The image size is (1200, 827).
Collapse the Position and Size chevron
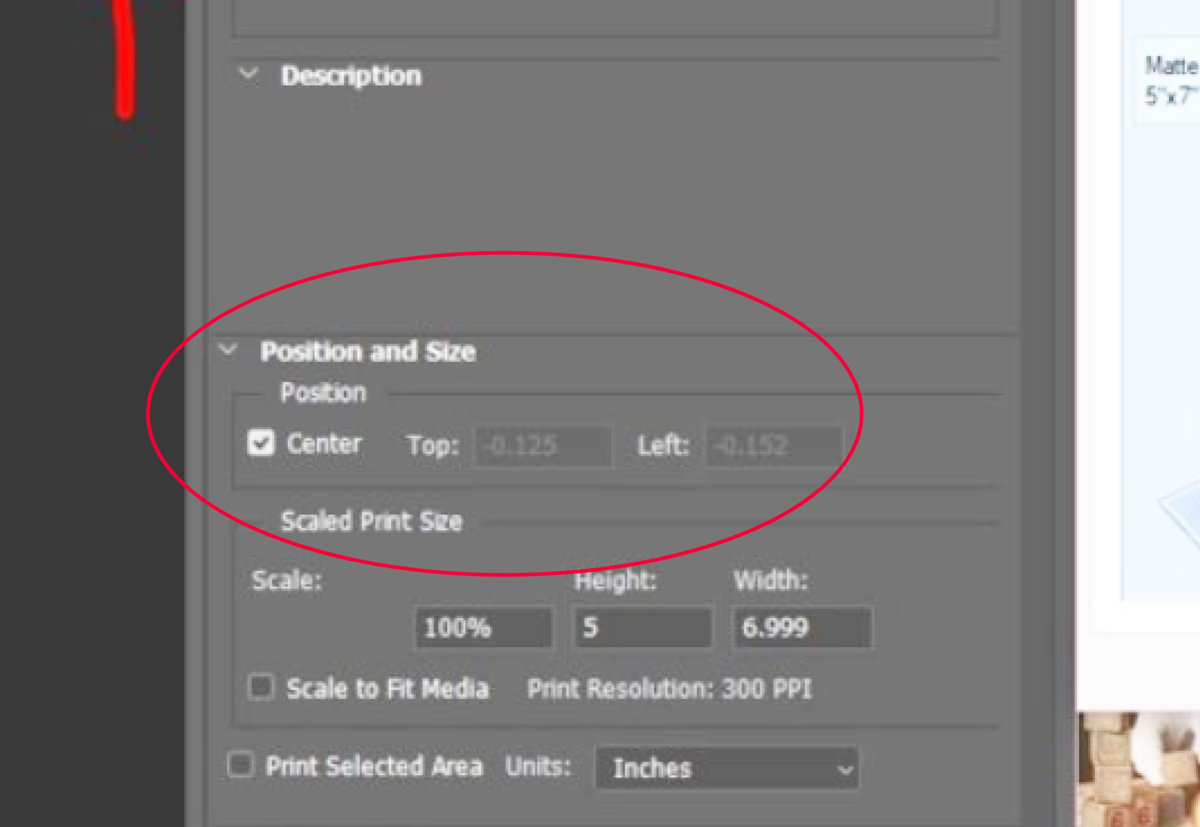[229, 351]
